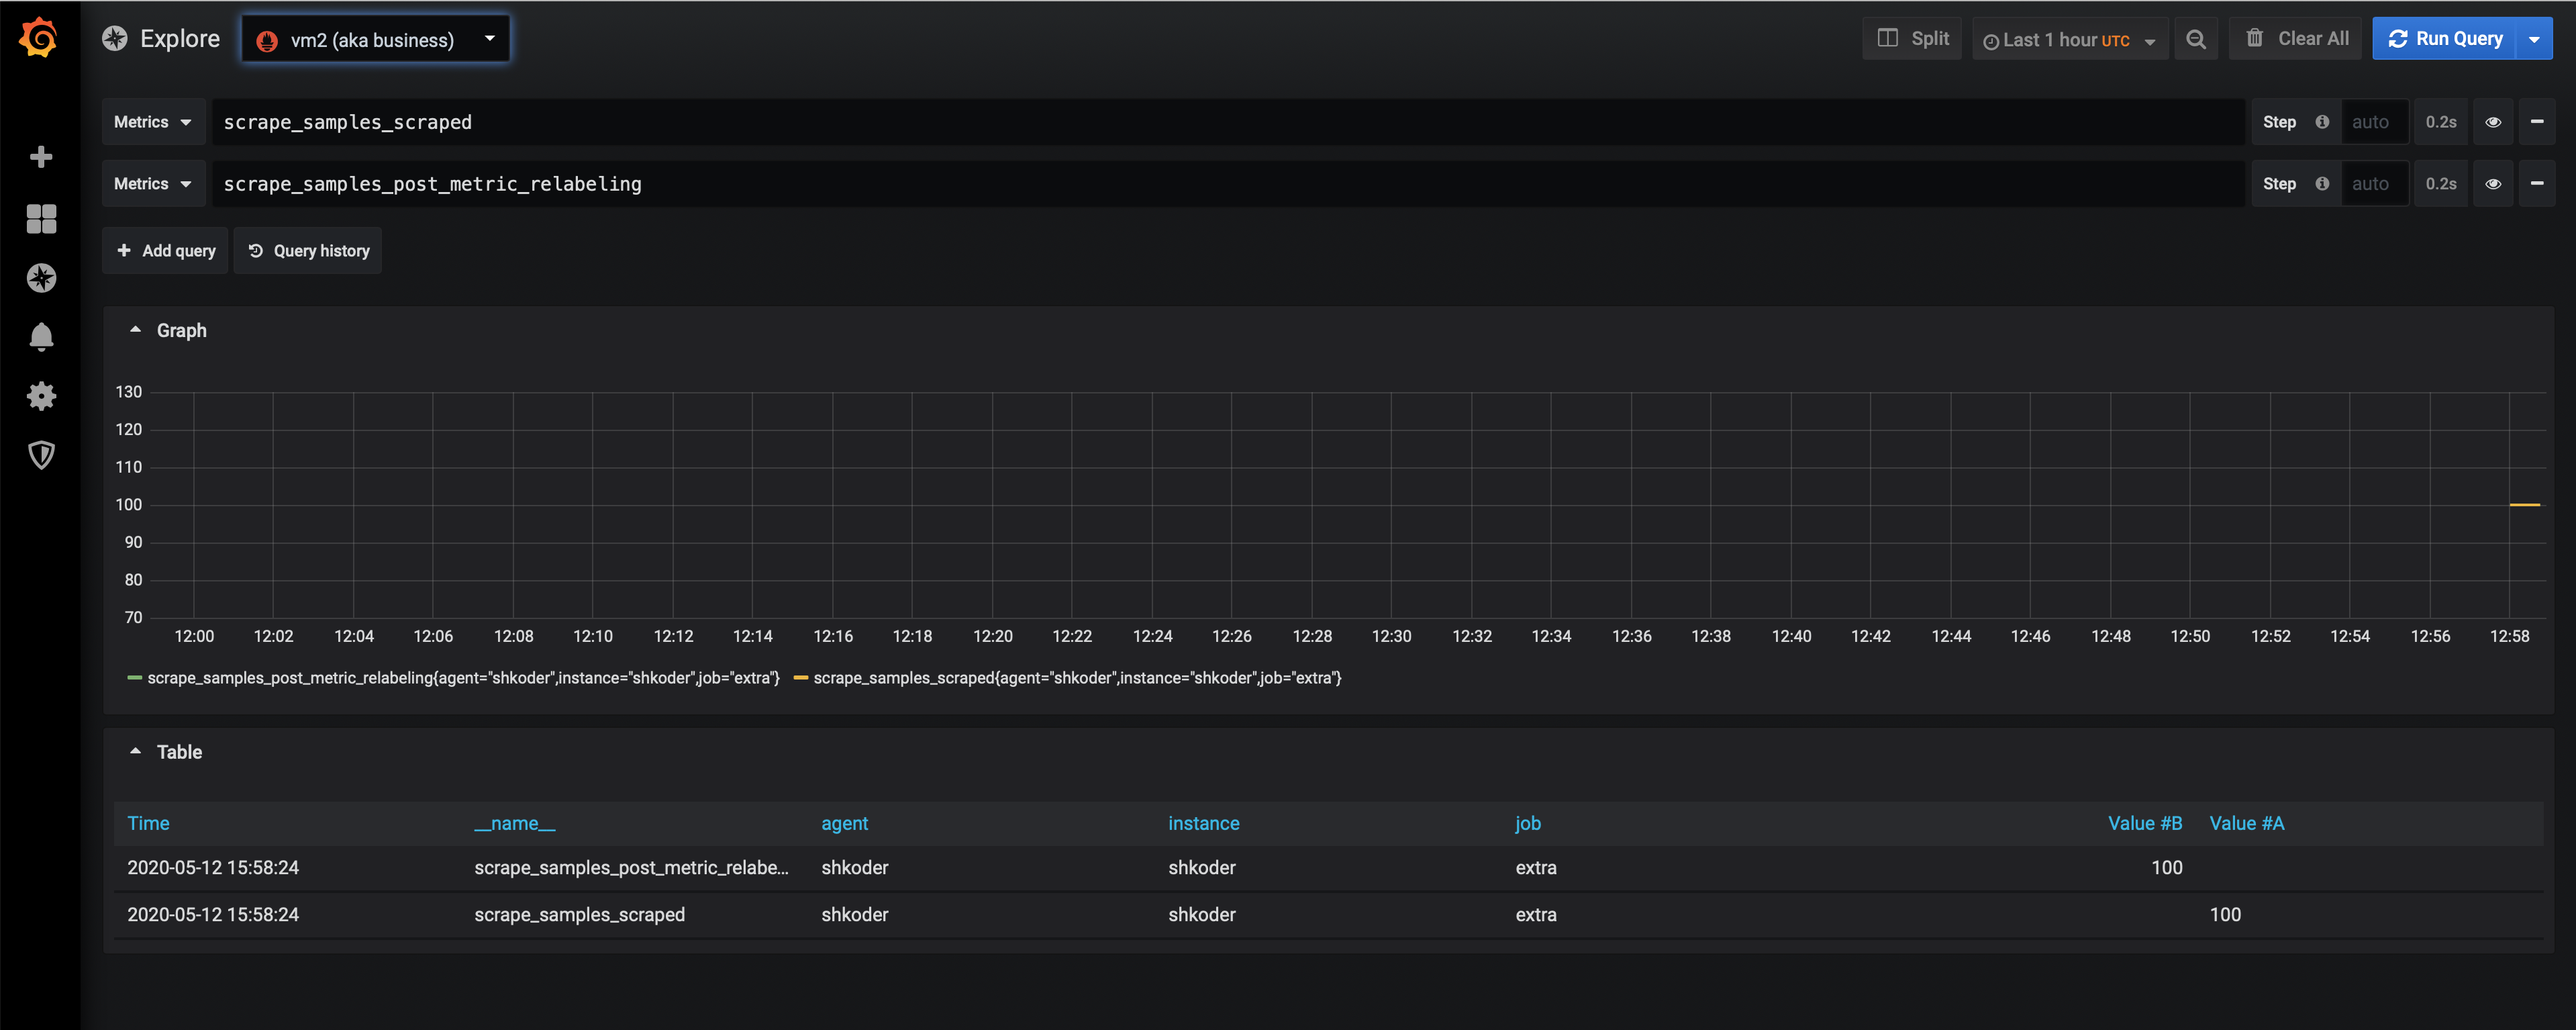
Task: Click the yellow series line on graph
Action: tap(2524, 505)
